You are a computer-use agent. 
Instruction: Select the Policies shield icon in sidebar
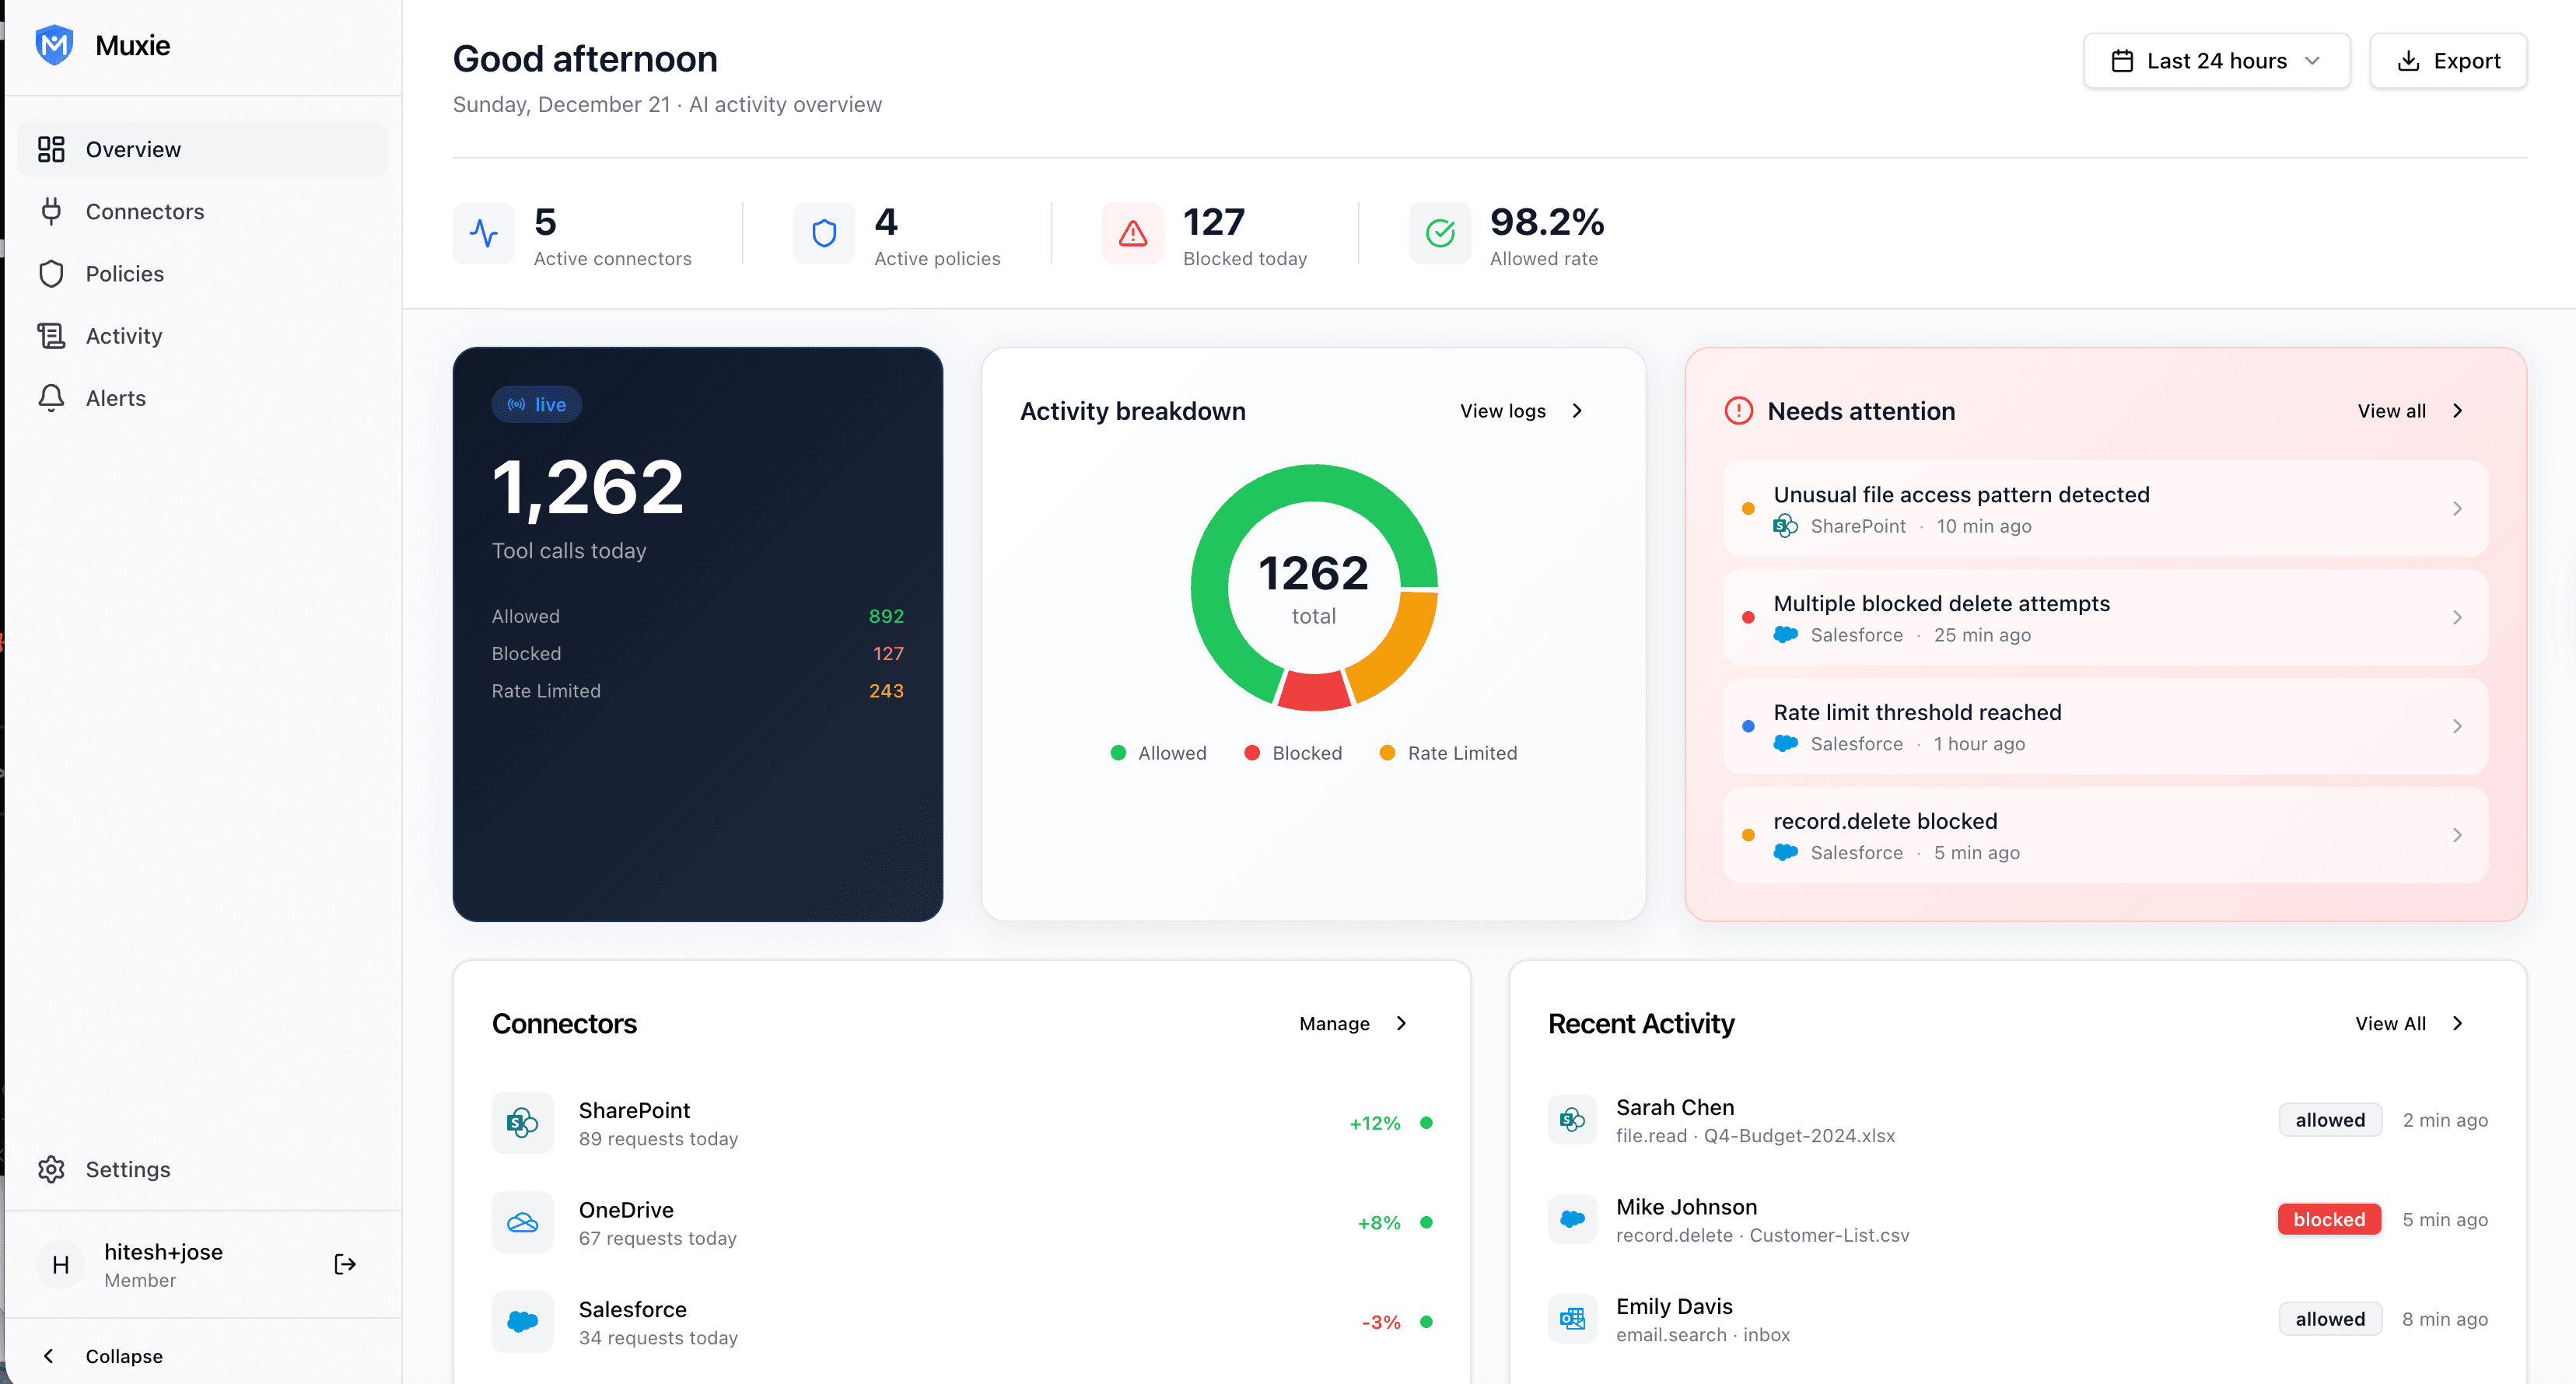click(x=51, y=273)
